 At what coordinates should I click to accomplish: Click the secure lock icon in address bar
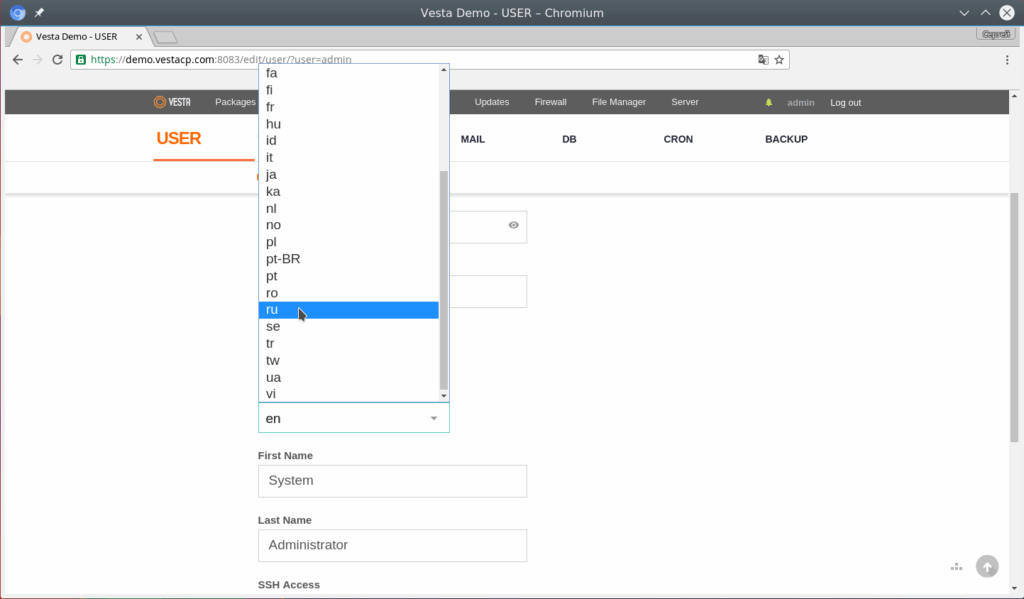81,59
